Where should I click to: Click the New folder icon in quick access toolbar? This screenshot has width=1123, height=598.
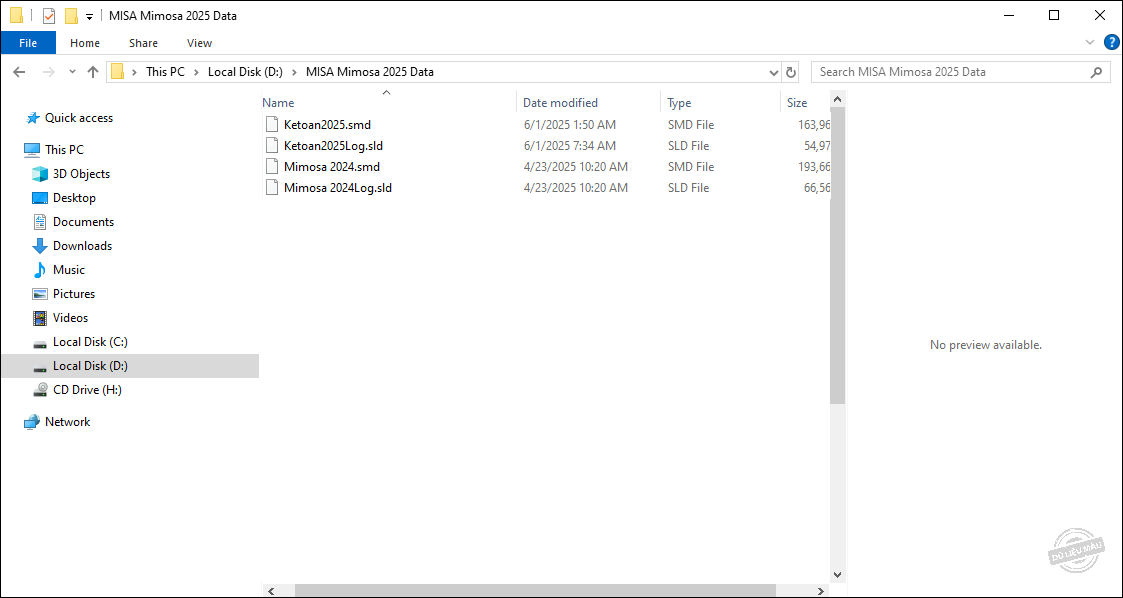click(x=70, y=16)
